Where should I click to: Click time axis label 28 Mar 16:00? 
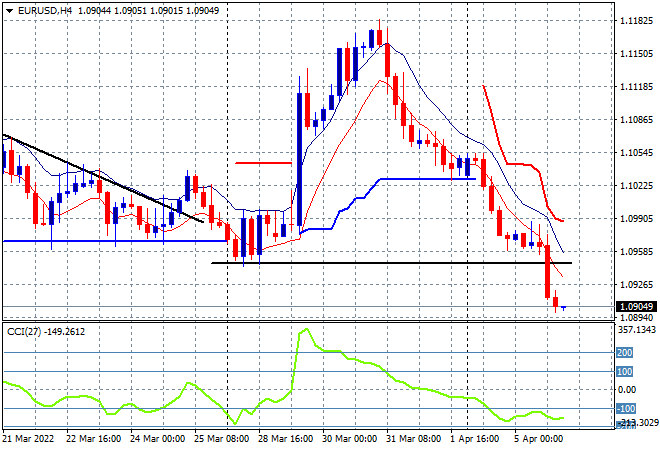tap(285, 439)
